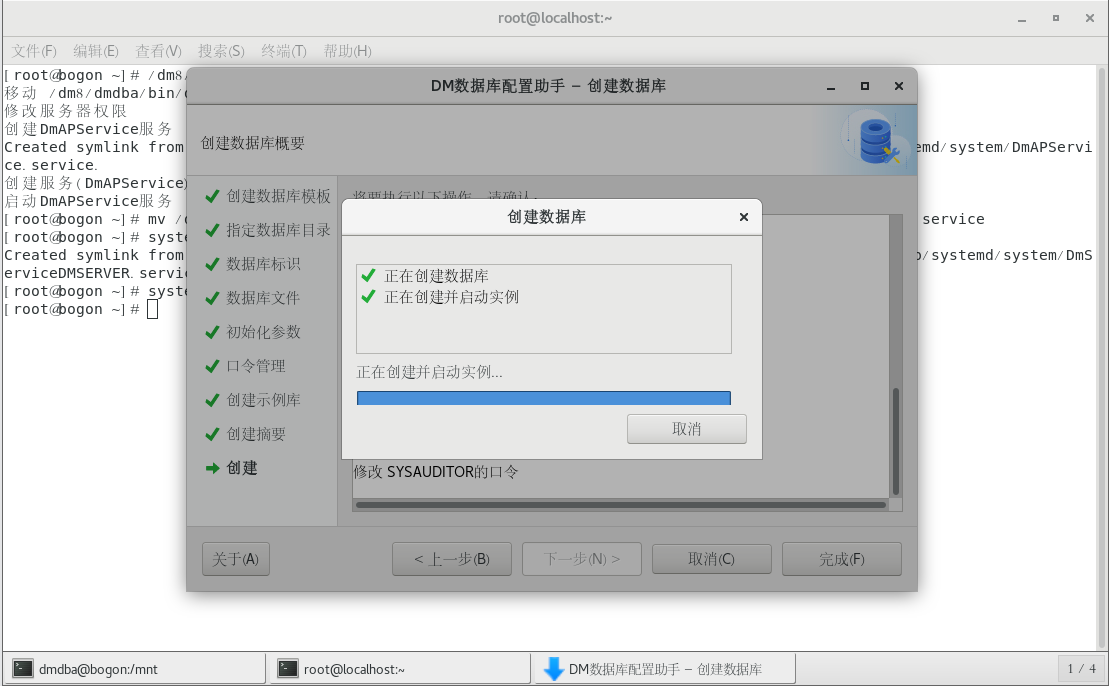The height and width of the screenshot is (686, 1109).
Task: Select the 口令管理 wizard step
Action: click(x=255, y=366)
